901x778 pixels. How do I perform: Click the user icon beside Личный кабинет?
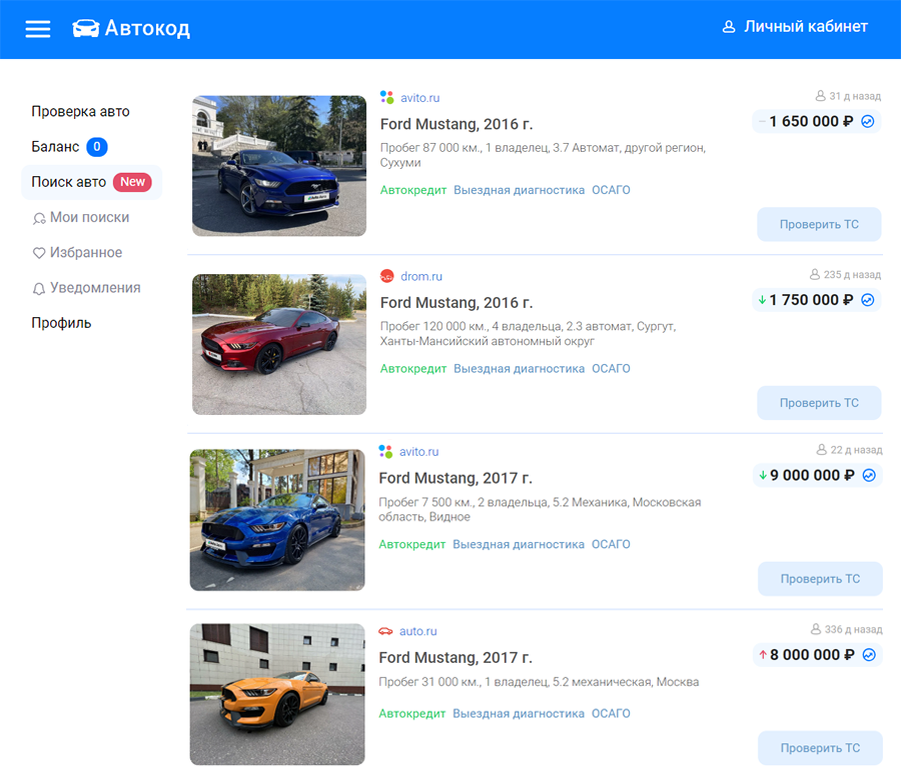tap(729, 26)
